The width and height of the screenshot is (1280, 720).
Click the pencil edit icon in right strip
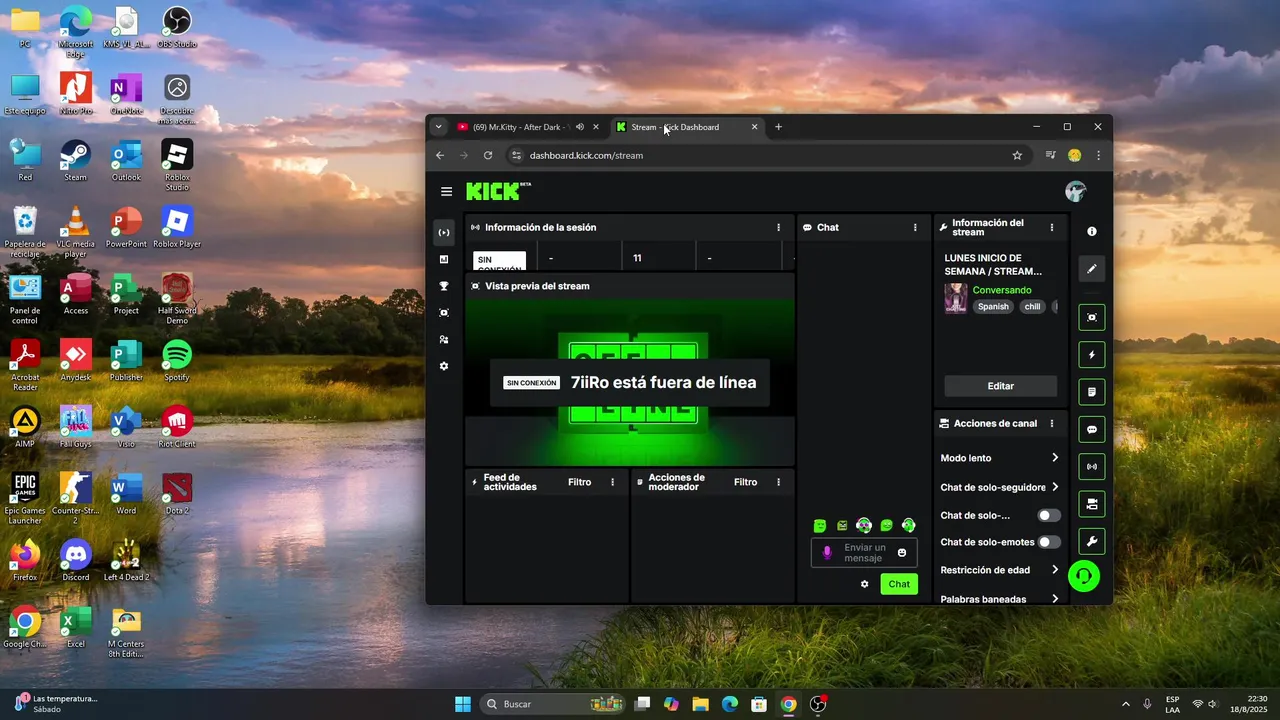pyautogui.click(x=1091, y=268)
